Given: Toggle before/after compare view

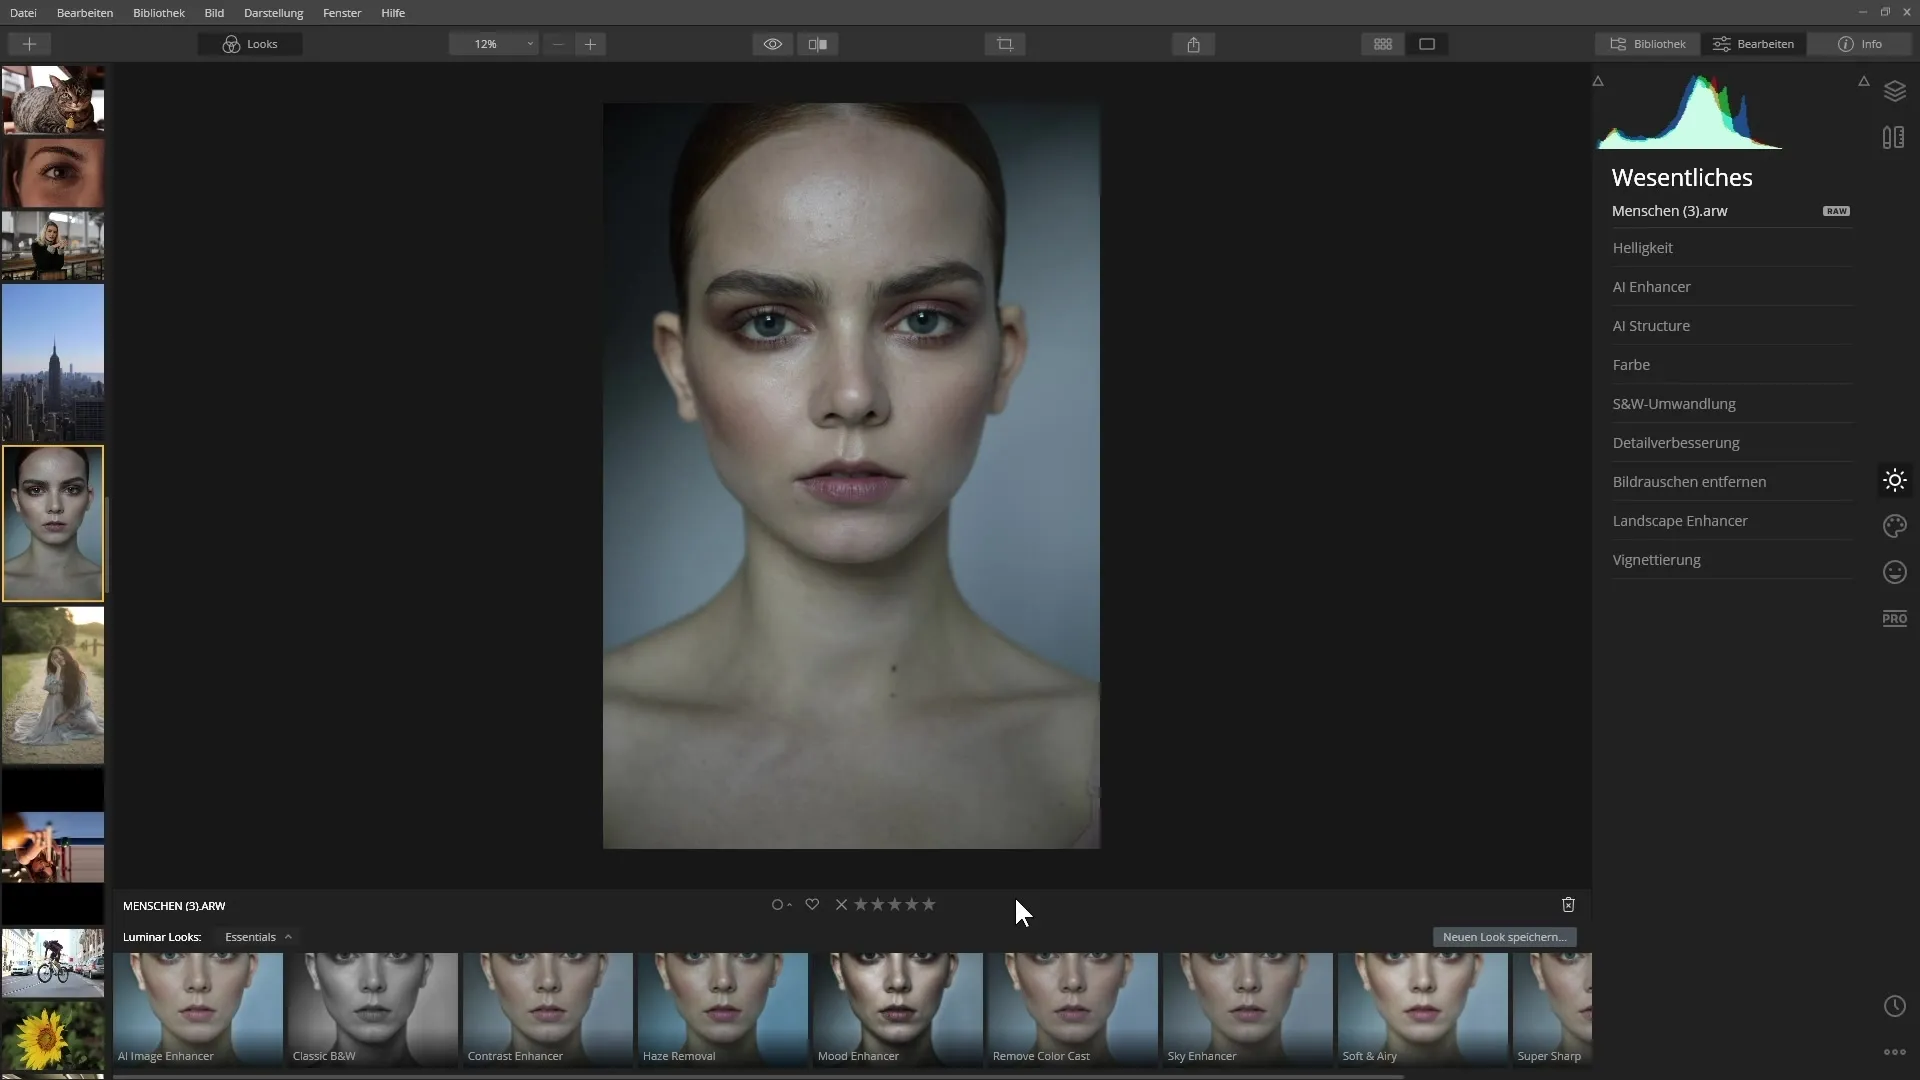Looking at the screenshot, I should coord(818,44).
